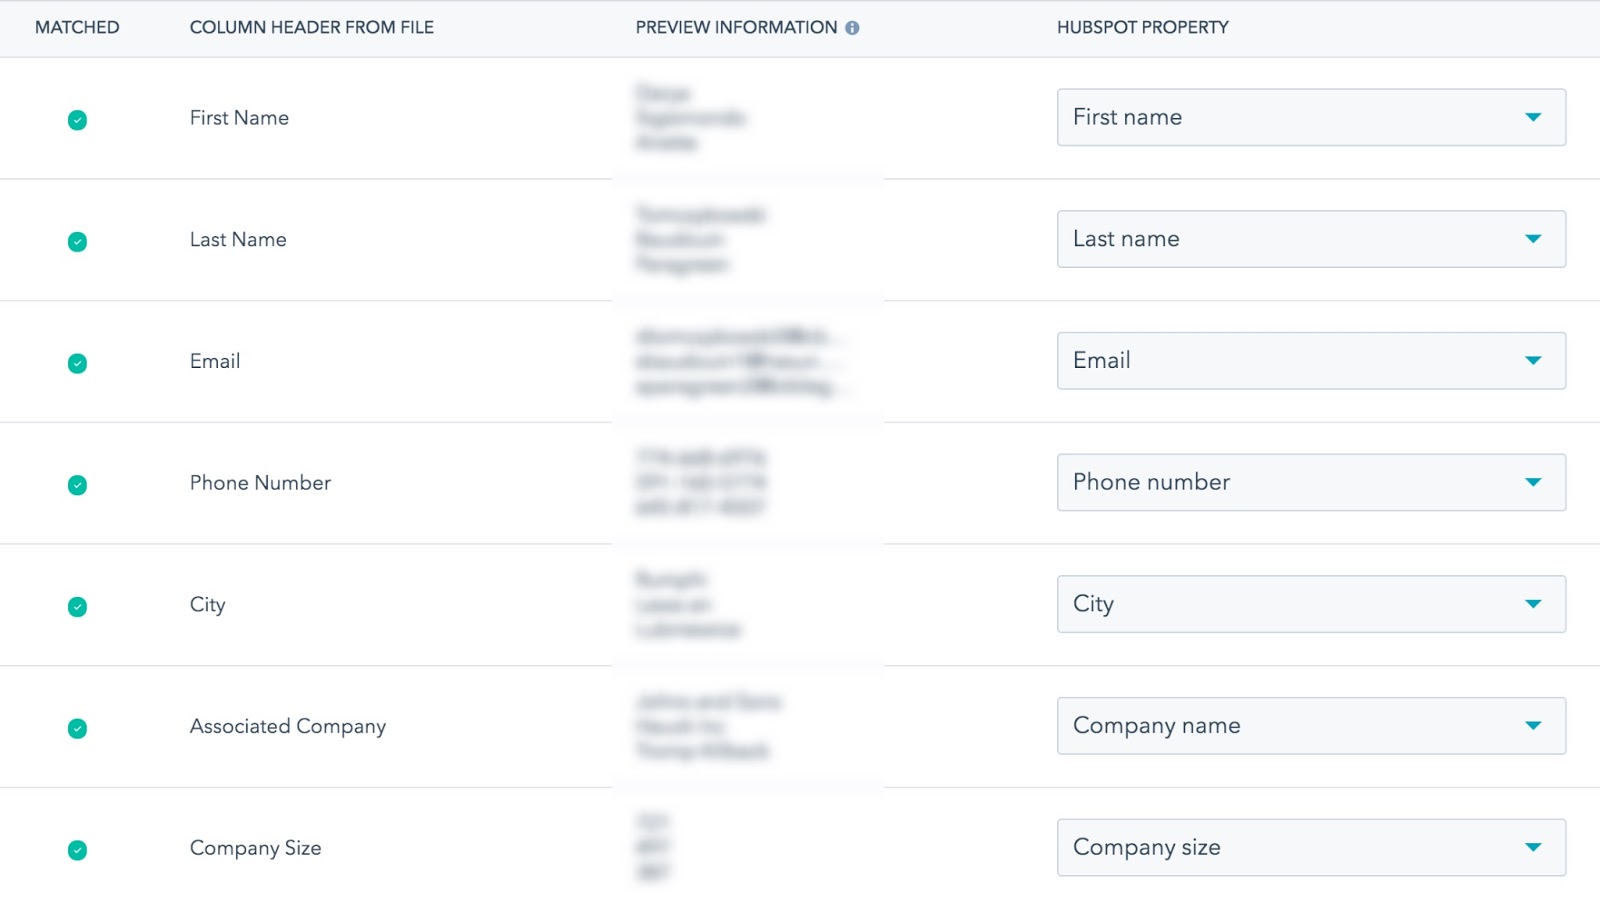Open the Company name property dropdown

tap(1310, 726)
